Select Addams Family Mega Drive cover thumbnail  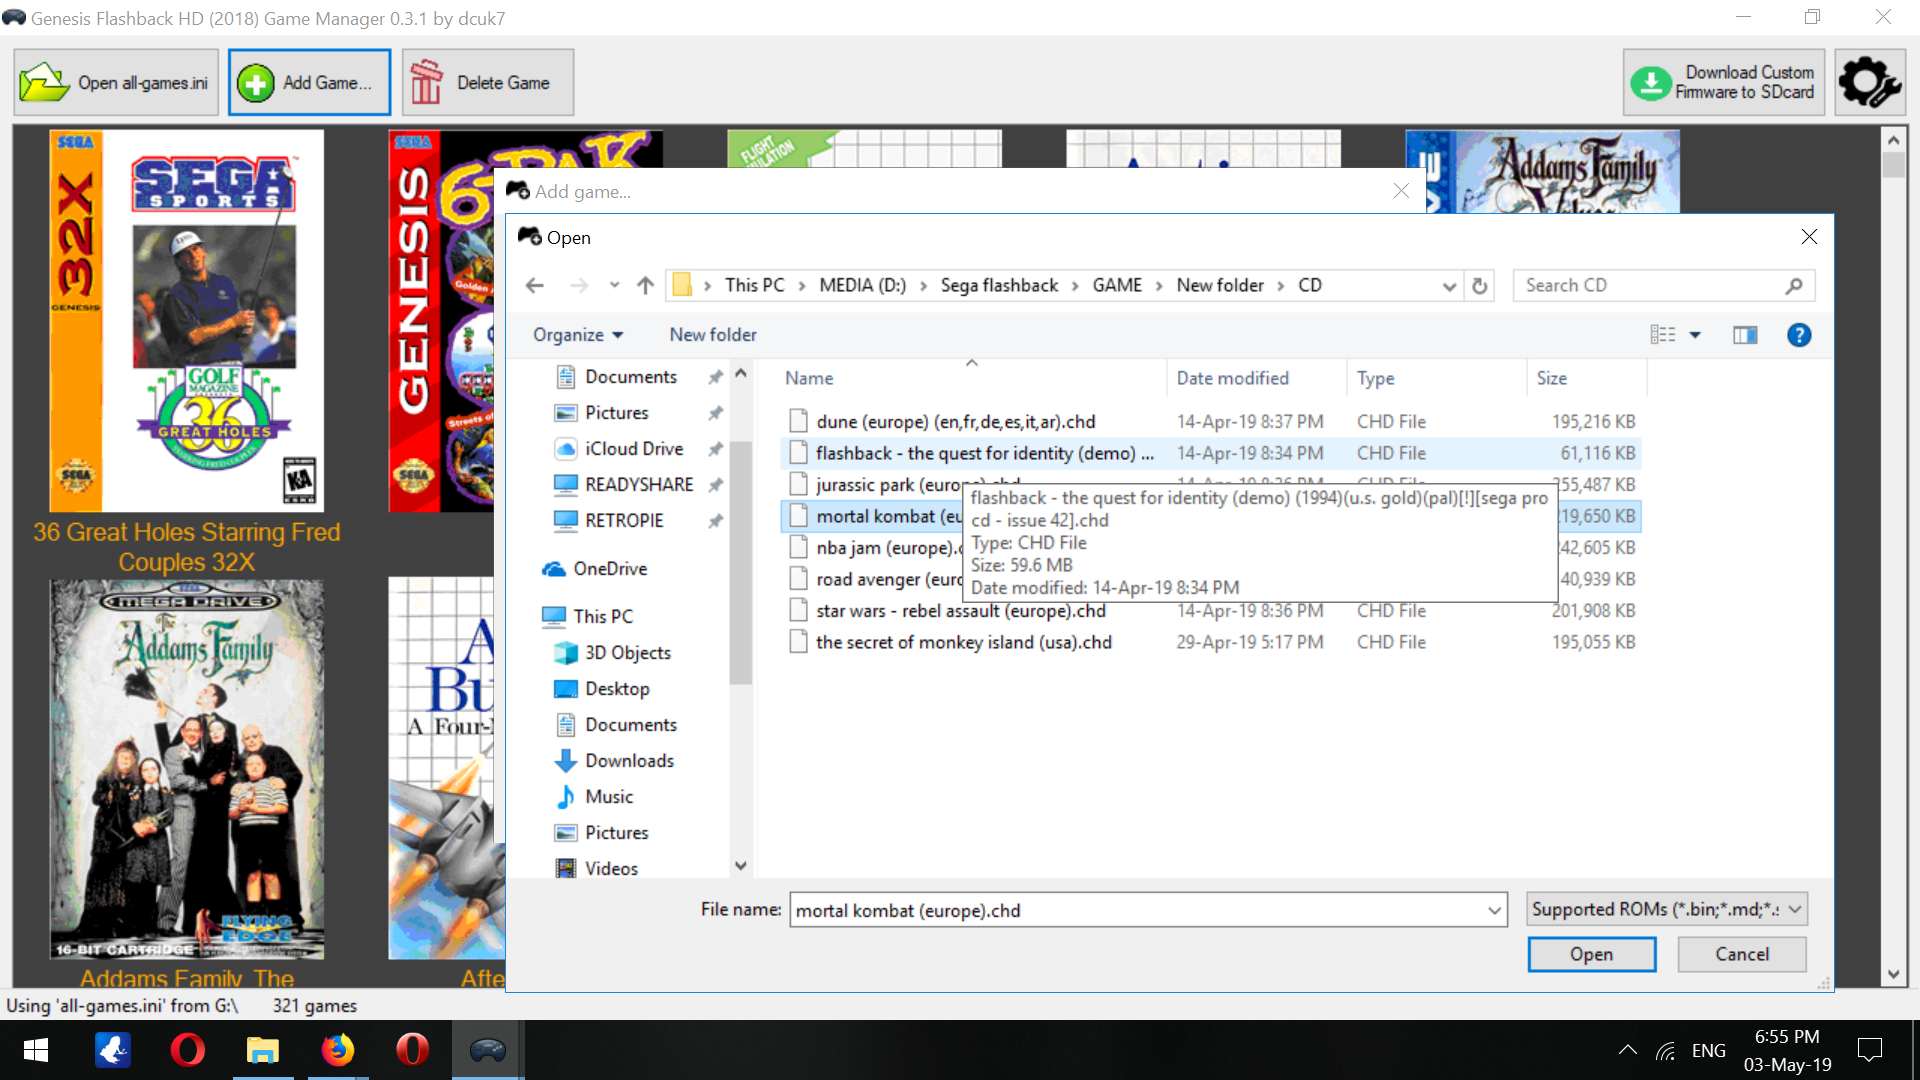point(187,770)
